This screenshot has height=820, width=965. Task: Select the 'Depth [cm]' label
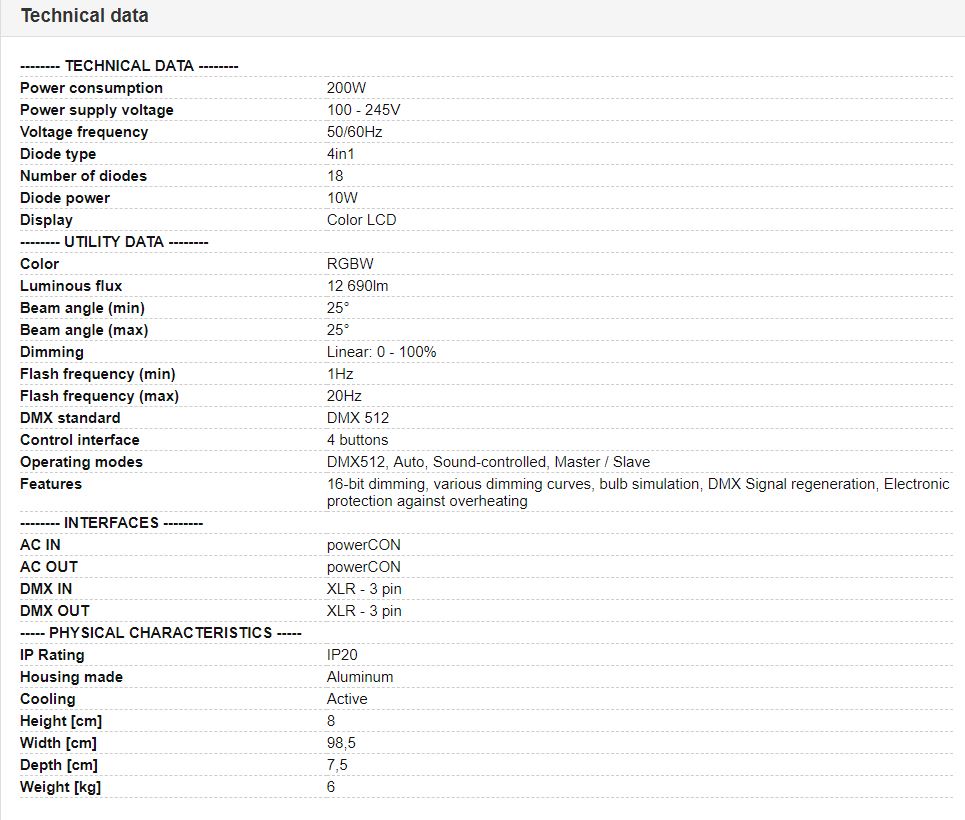tap(59, 766)
